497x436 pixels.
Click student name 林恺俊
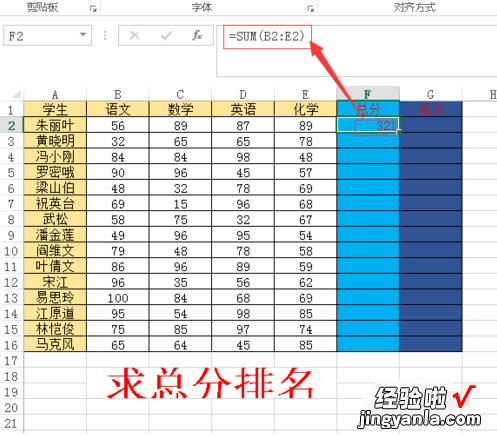pyautogui.click(x=55, y=329)
